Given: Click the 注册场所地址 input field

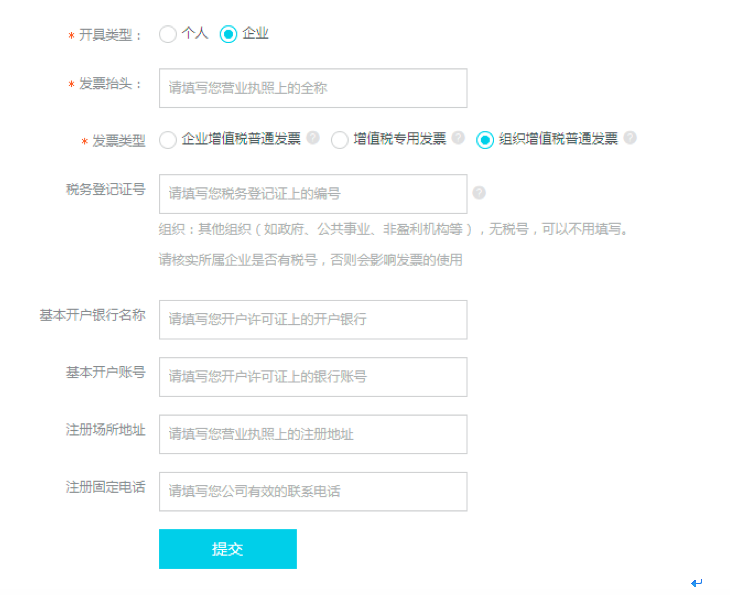Looking at the screenshot, I should pos(312,435).
